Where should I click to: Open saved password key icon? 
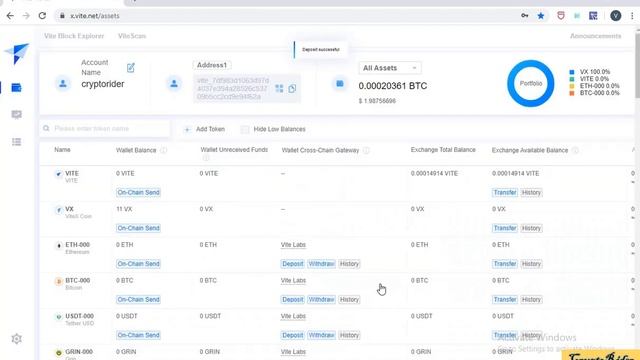524,16
